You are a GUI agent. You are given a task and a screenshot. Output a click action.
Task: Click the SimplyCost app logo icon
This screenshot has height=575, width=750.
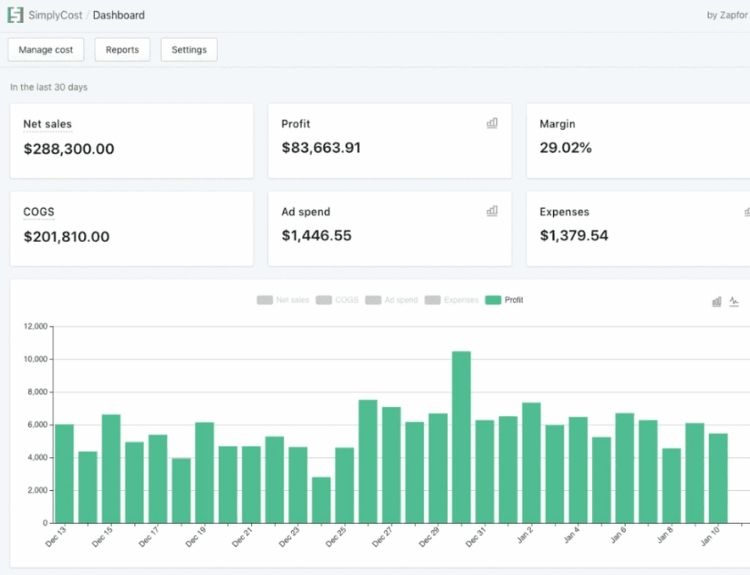pos(15,15)
